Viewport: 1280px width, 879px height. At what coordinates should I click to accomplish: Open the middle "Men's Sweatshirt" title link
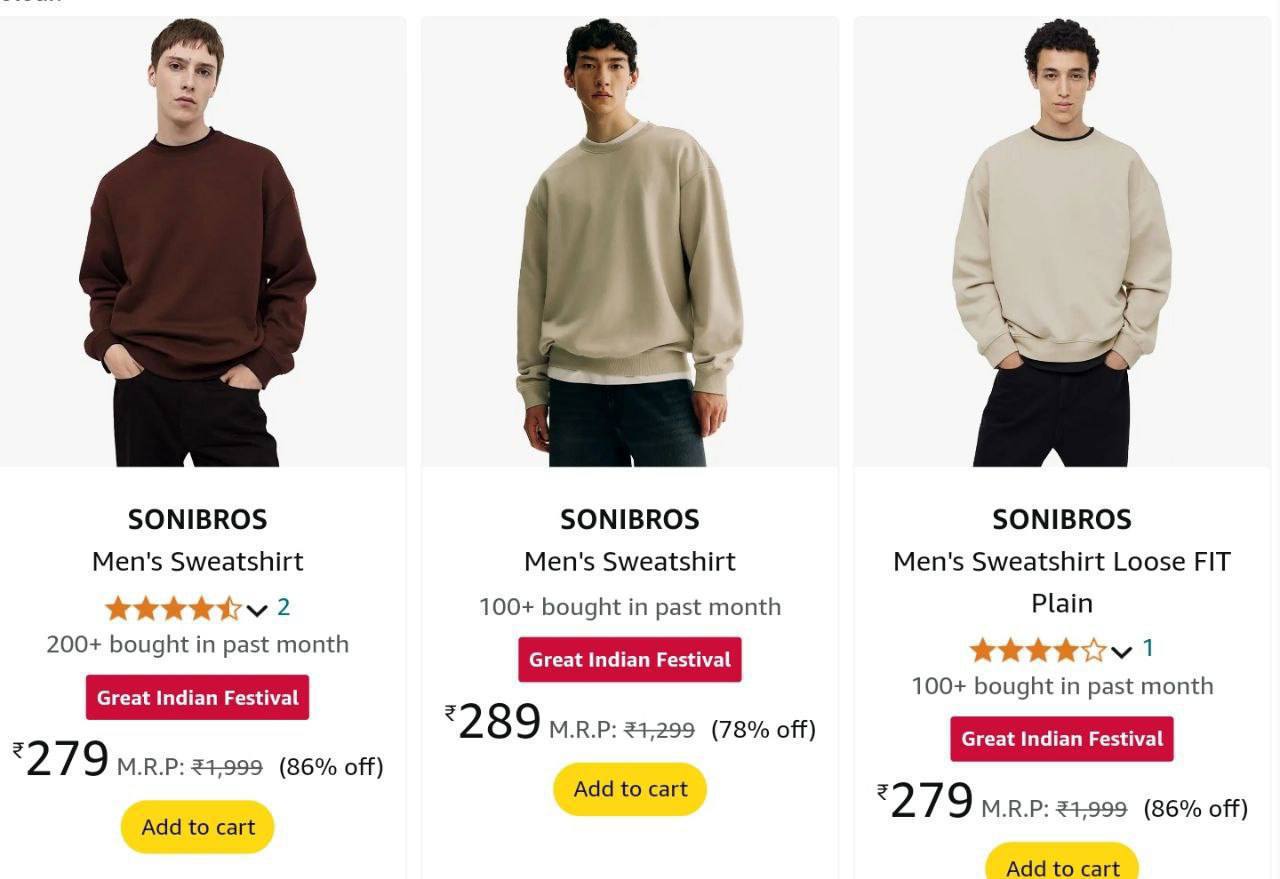click(630, 561)
